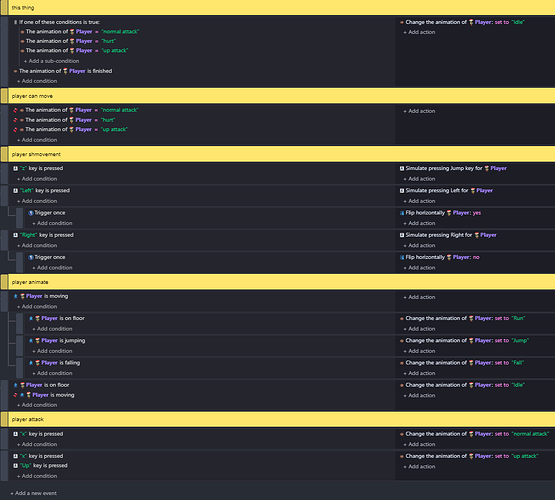555x500 pixels.
Task: Select the "player can move" comment header
Action: 281,96
